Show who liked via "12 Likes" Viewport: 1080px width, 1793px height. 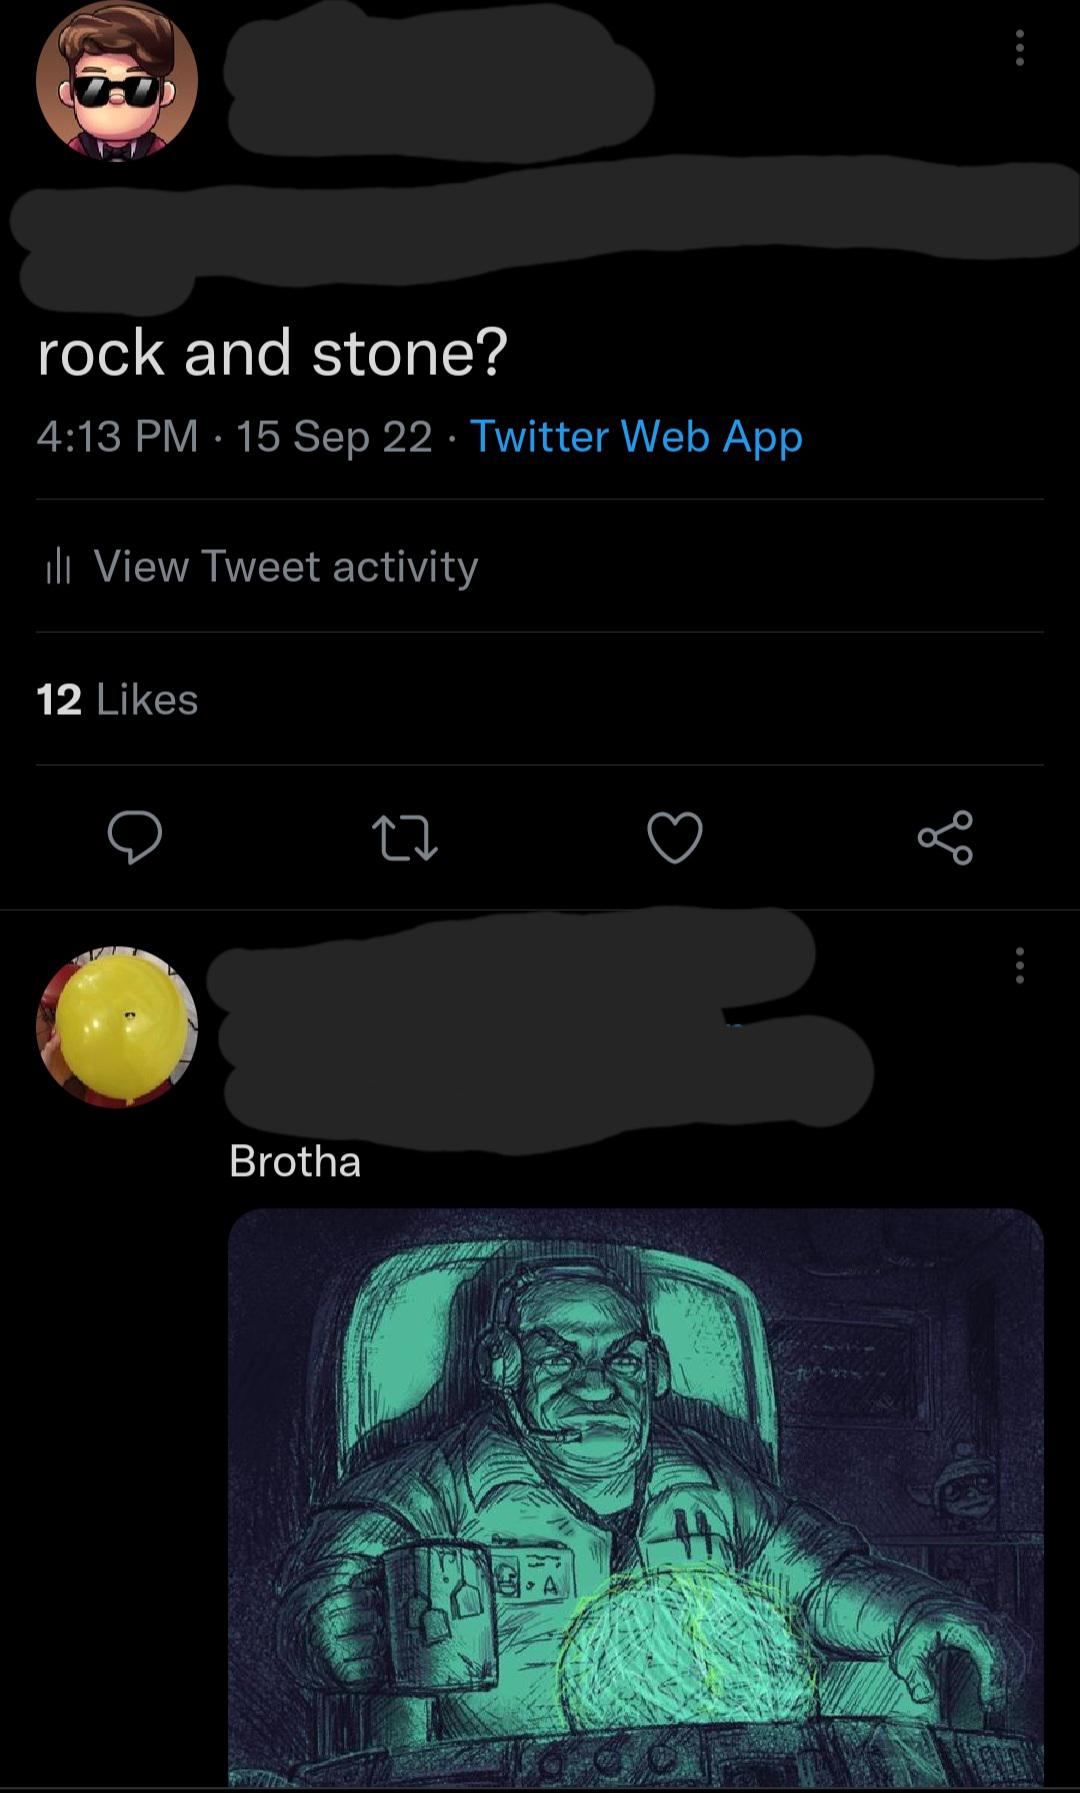pos(117,700)
